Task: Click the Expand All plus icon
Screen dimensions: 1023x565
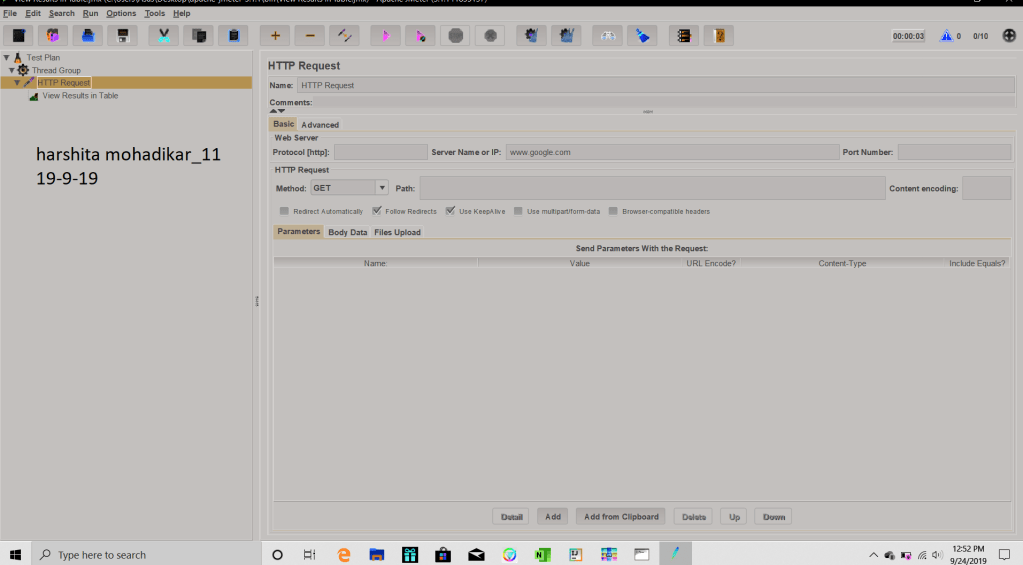Action: 275,36
